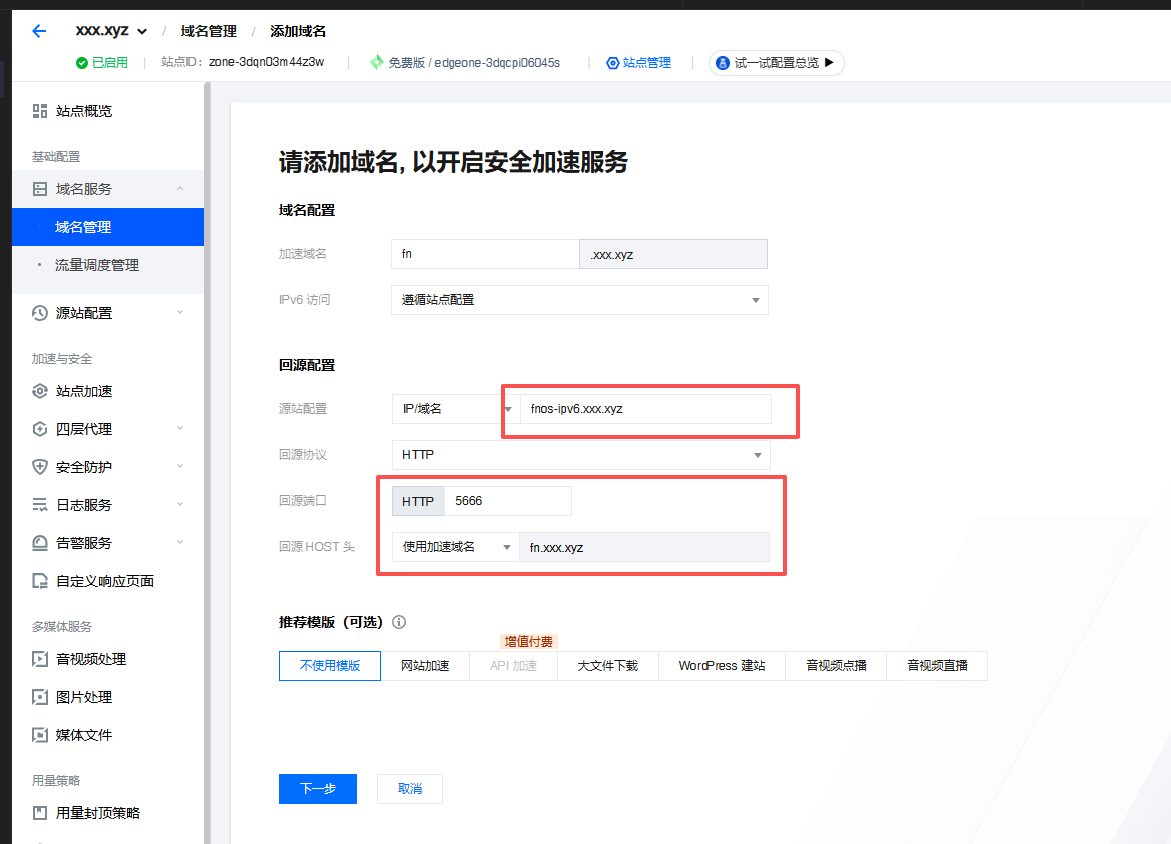Click the 下一步 button
1171x844 pixels.
(x=318, y=789)
